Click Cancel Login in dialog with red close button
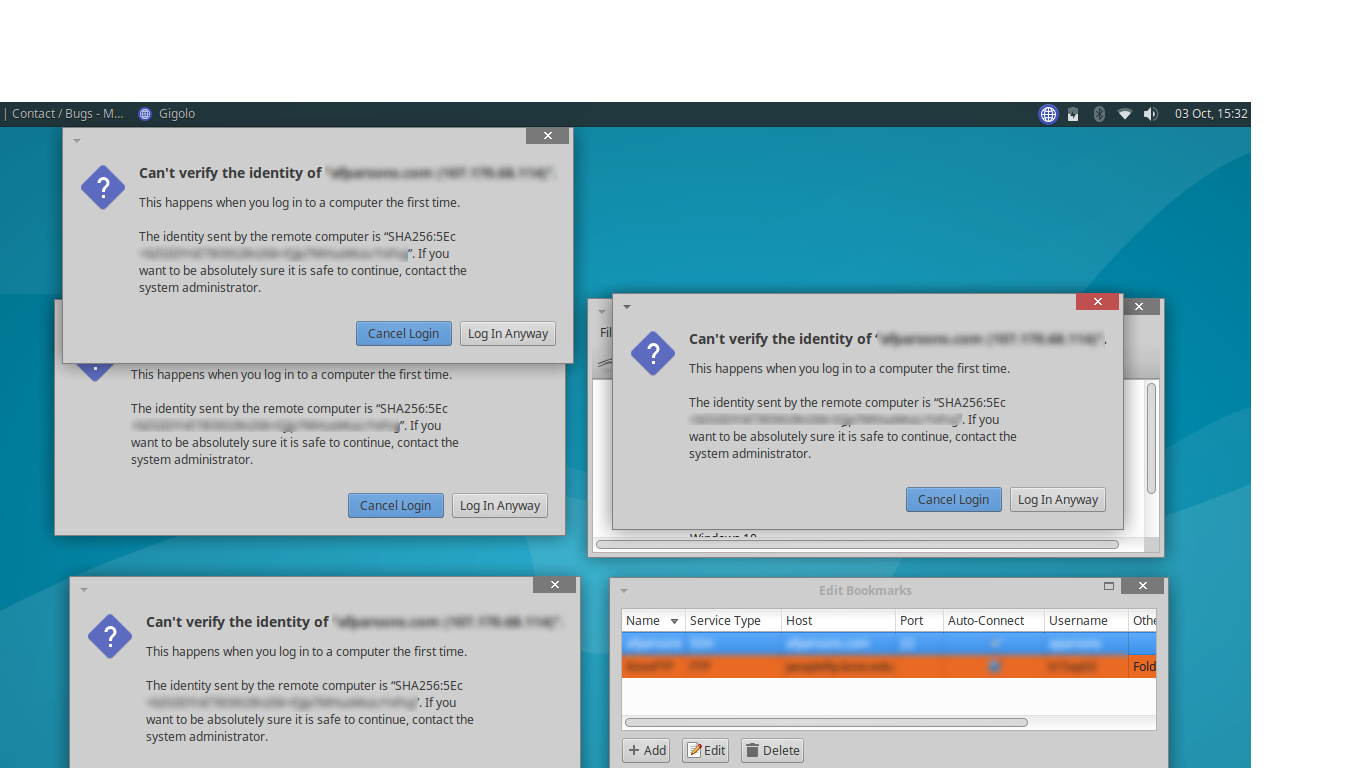The image size is (1366, 768). [x=953, y=500]
